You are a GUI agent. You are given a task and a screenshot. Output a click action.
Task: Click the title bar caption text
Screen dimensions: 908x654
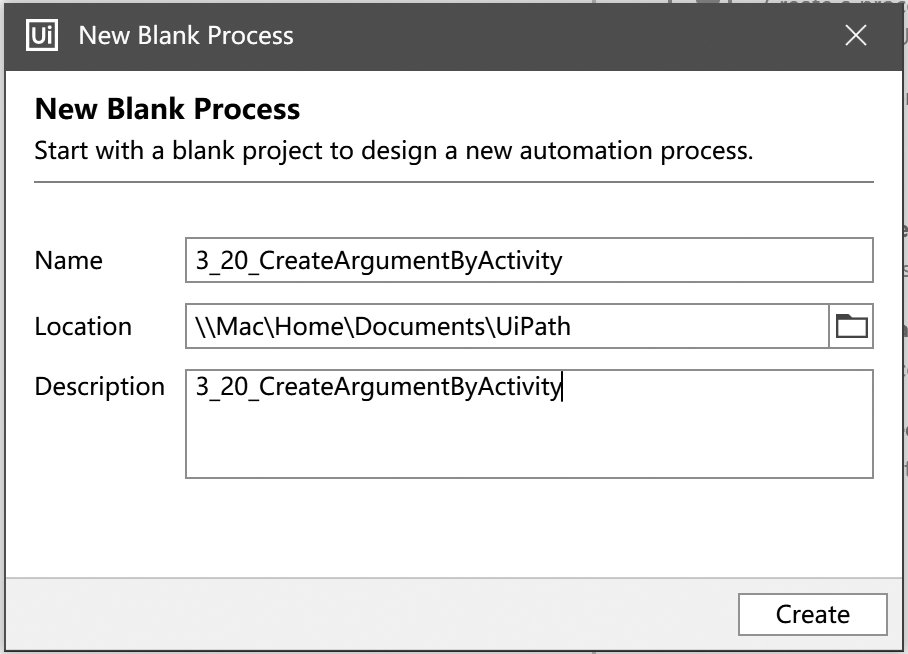[x=186, y=36]
